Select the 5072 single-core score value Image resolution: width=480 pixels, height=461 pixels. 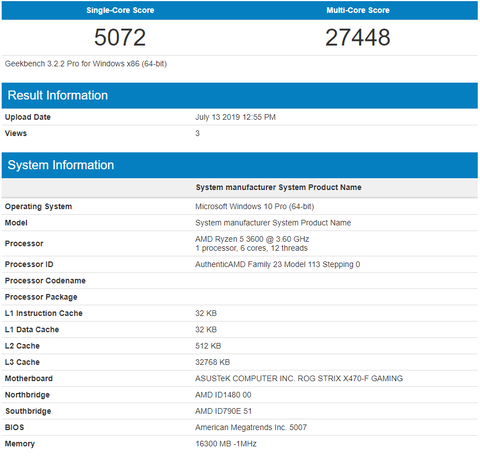(120, 37)
